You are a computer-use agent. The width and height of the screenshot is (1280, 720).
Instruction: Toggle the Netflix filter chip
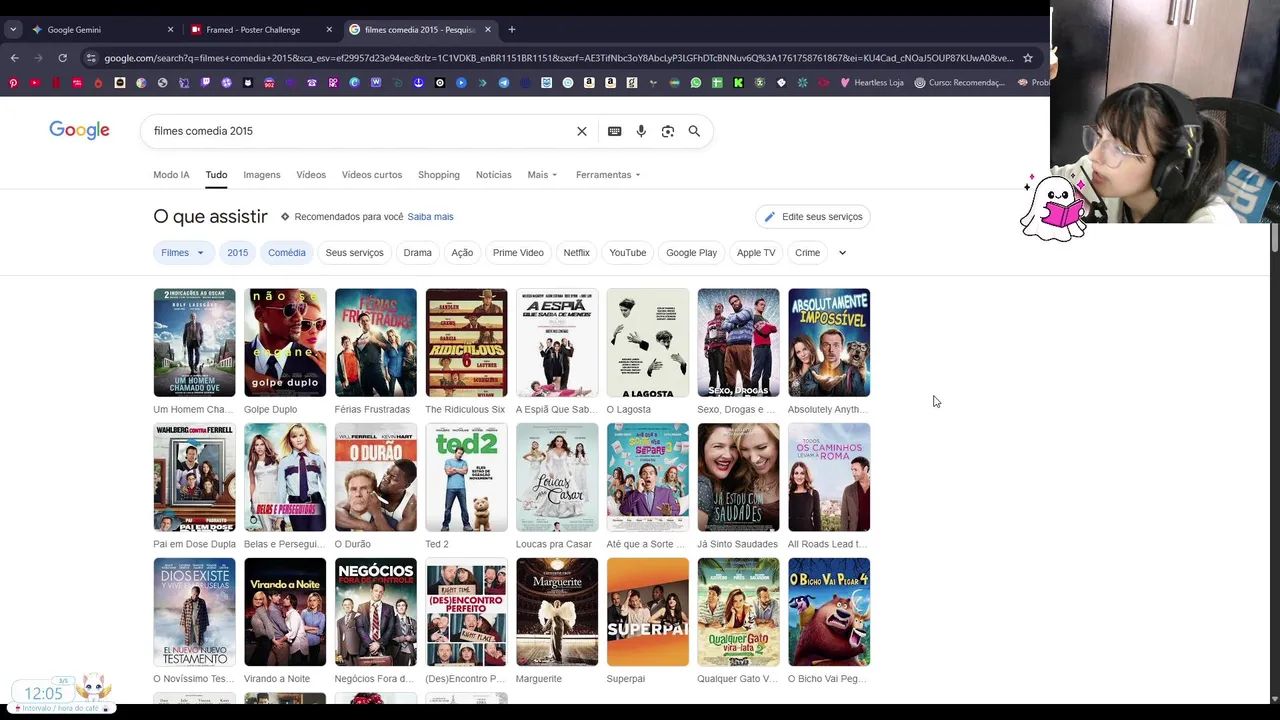tap(577, 253)
